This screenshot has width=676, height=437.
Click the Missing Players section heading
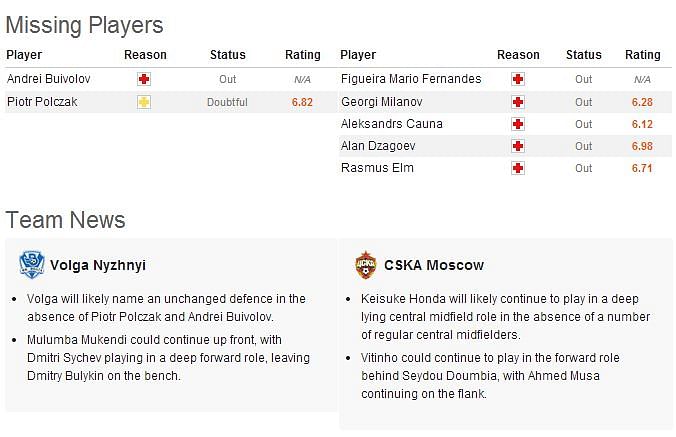point(84,25)
